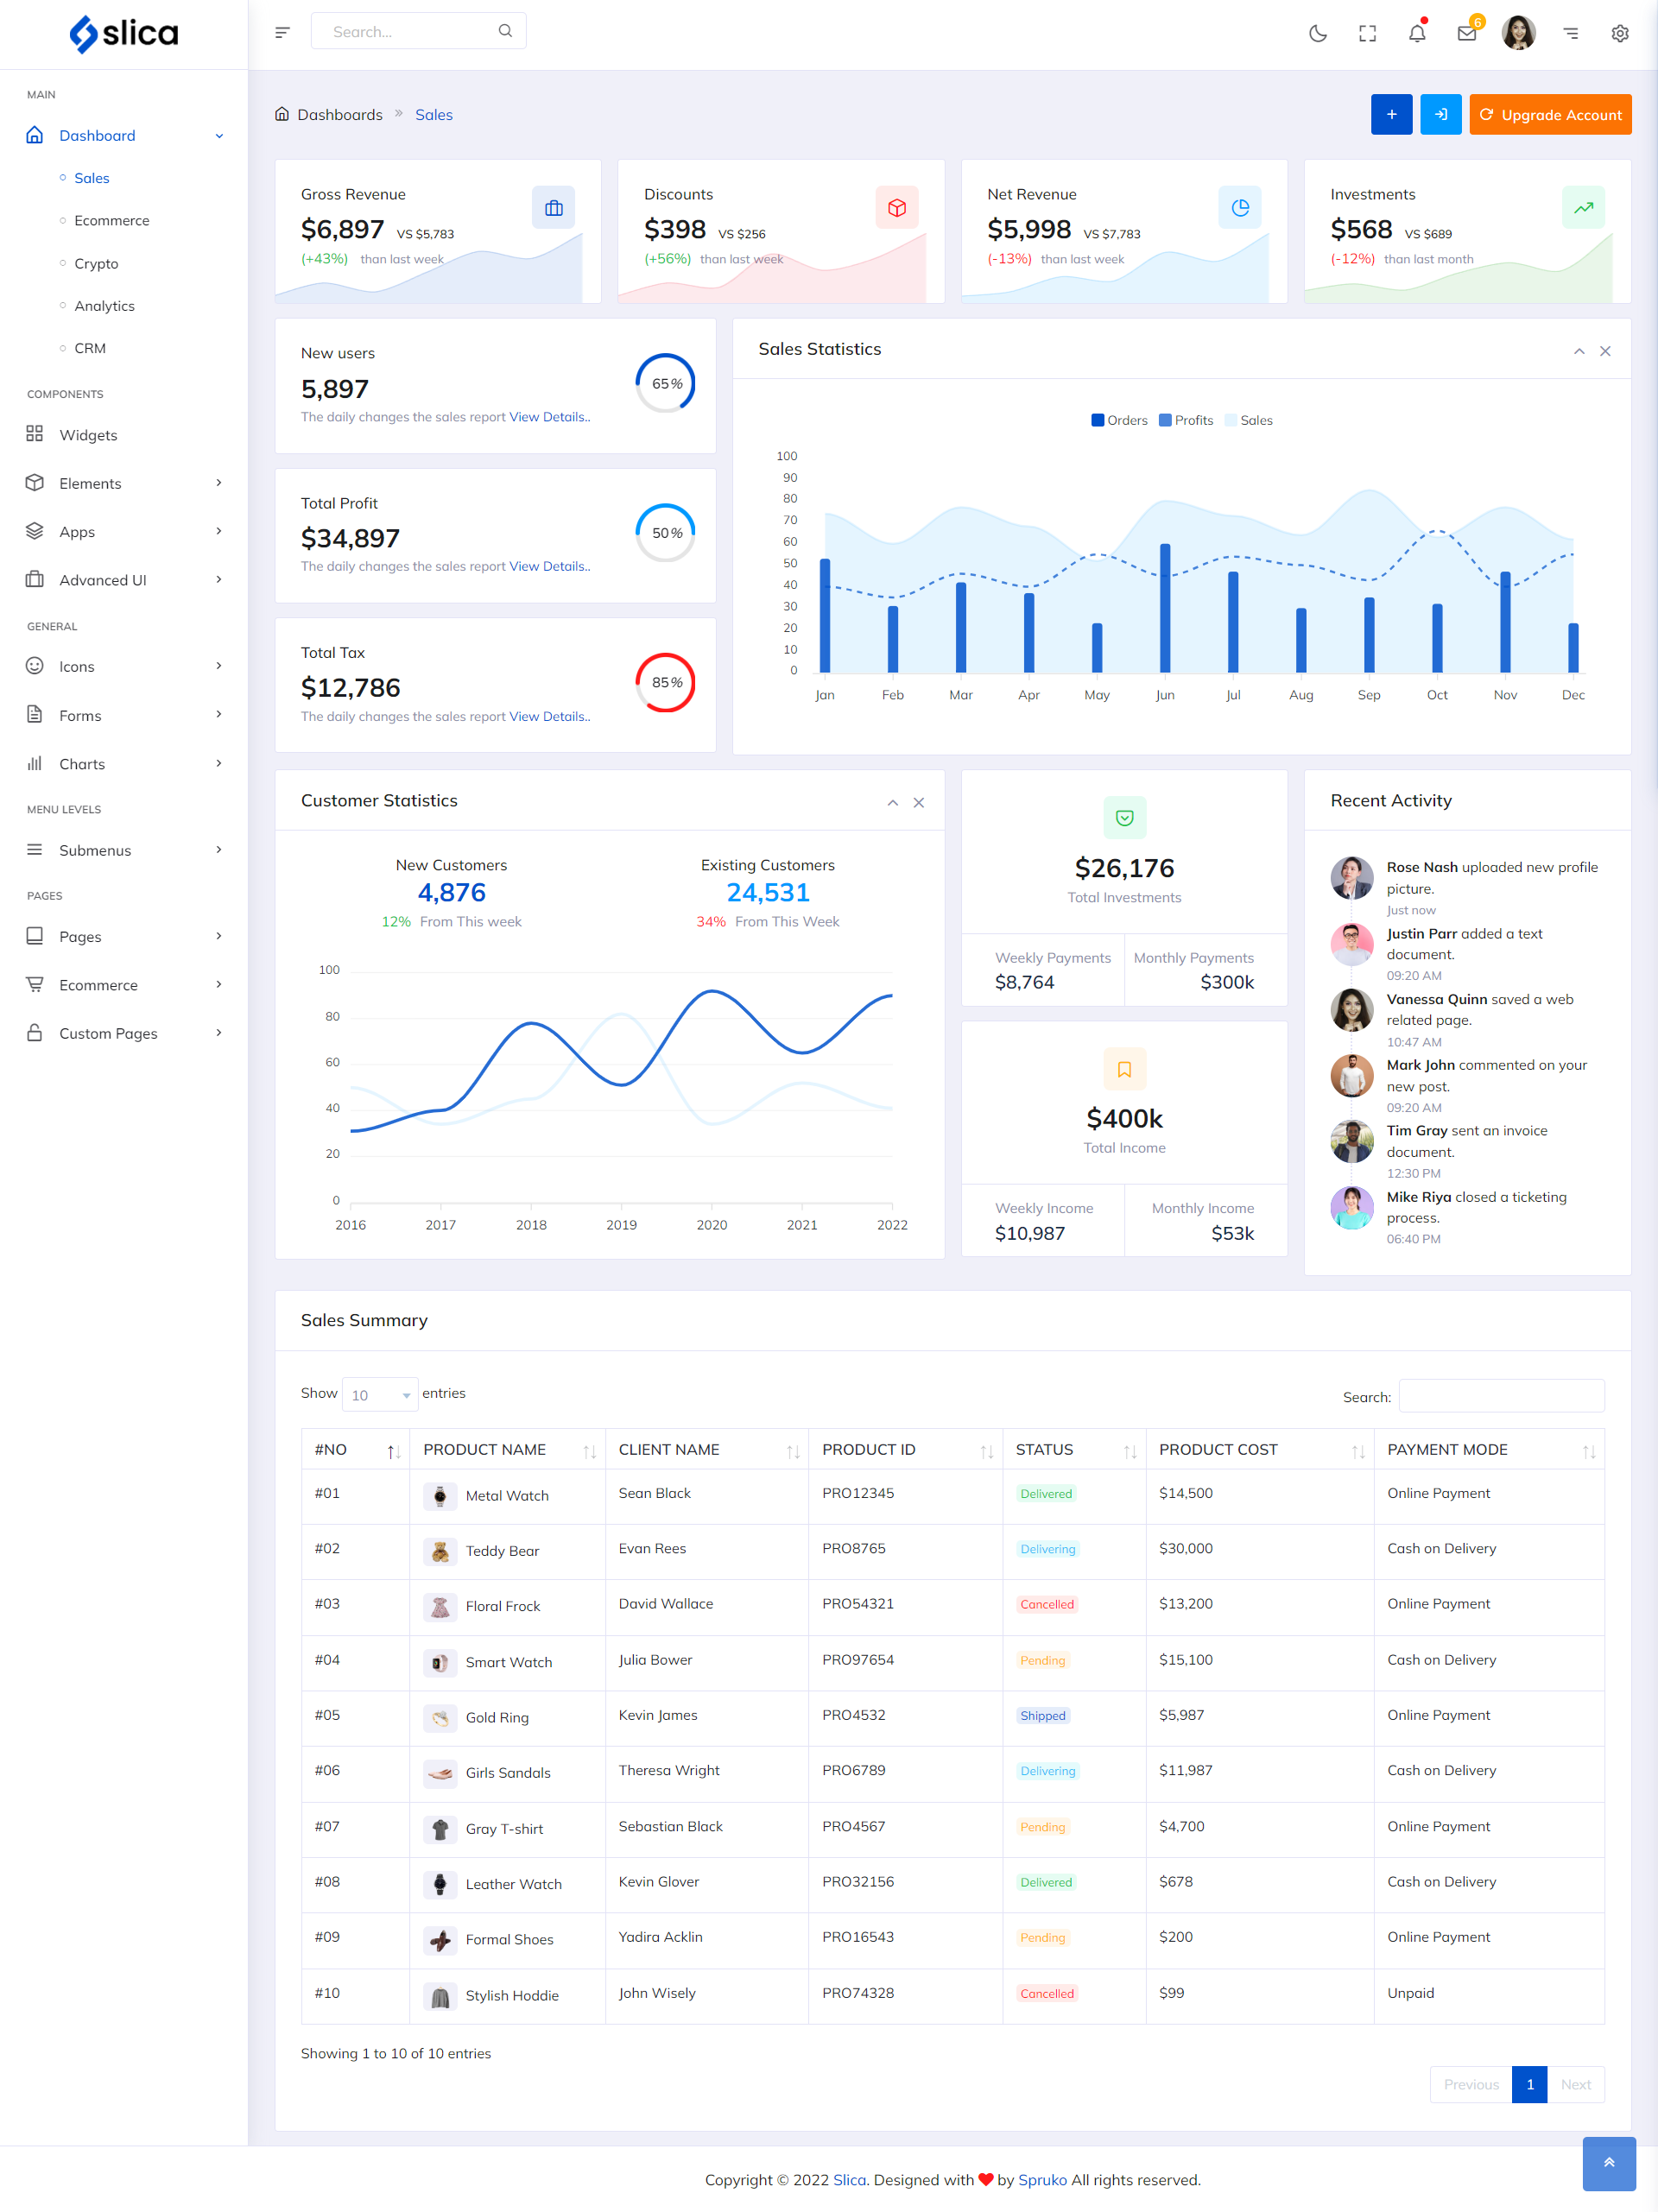Click View Details under New users

[549, 417]
